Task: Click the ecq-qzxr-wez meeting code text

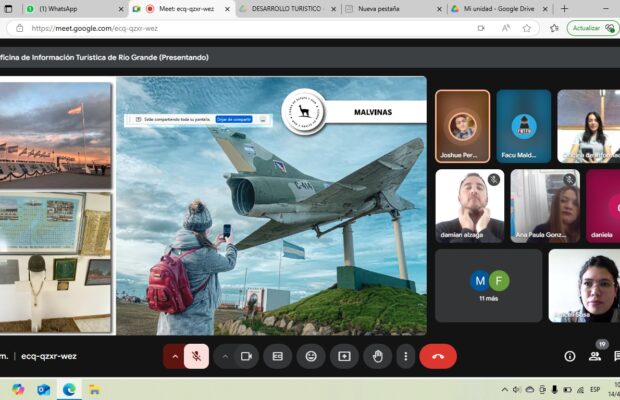Action: tap(49, 356)
